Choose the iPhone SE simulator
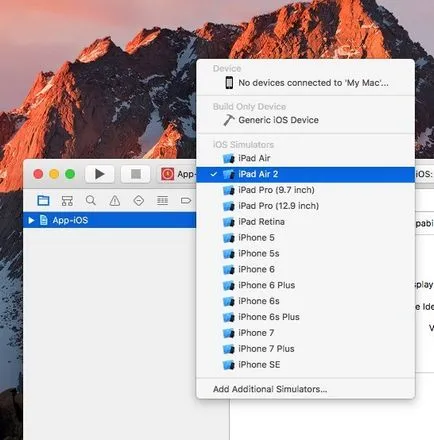 (306, 365)
